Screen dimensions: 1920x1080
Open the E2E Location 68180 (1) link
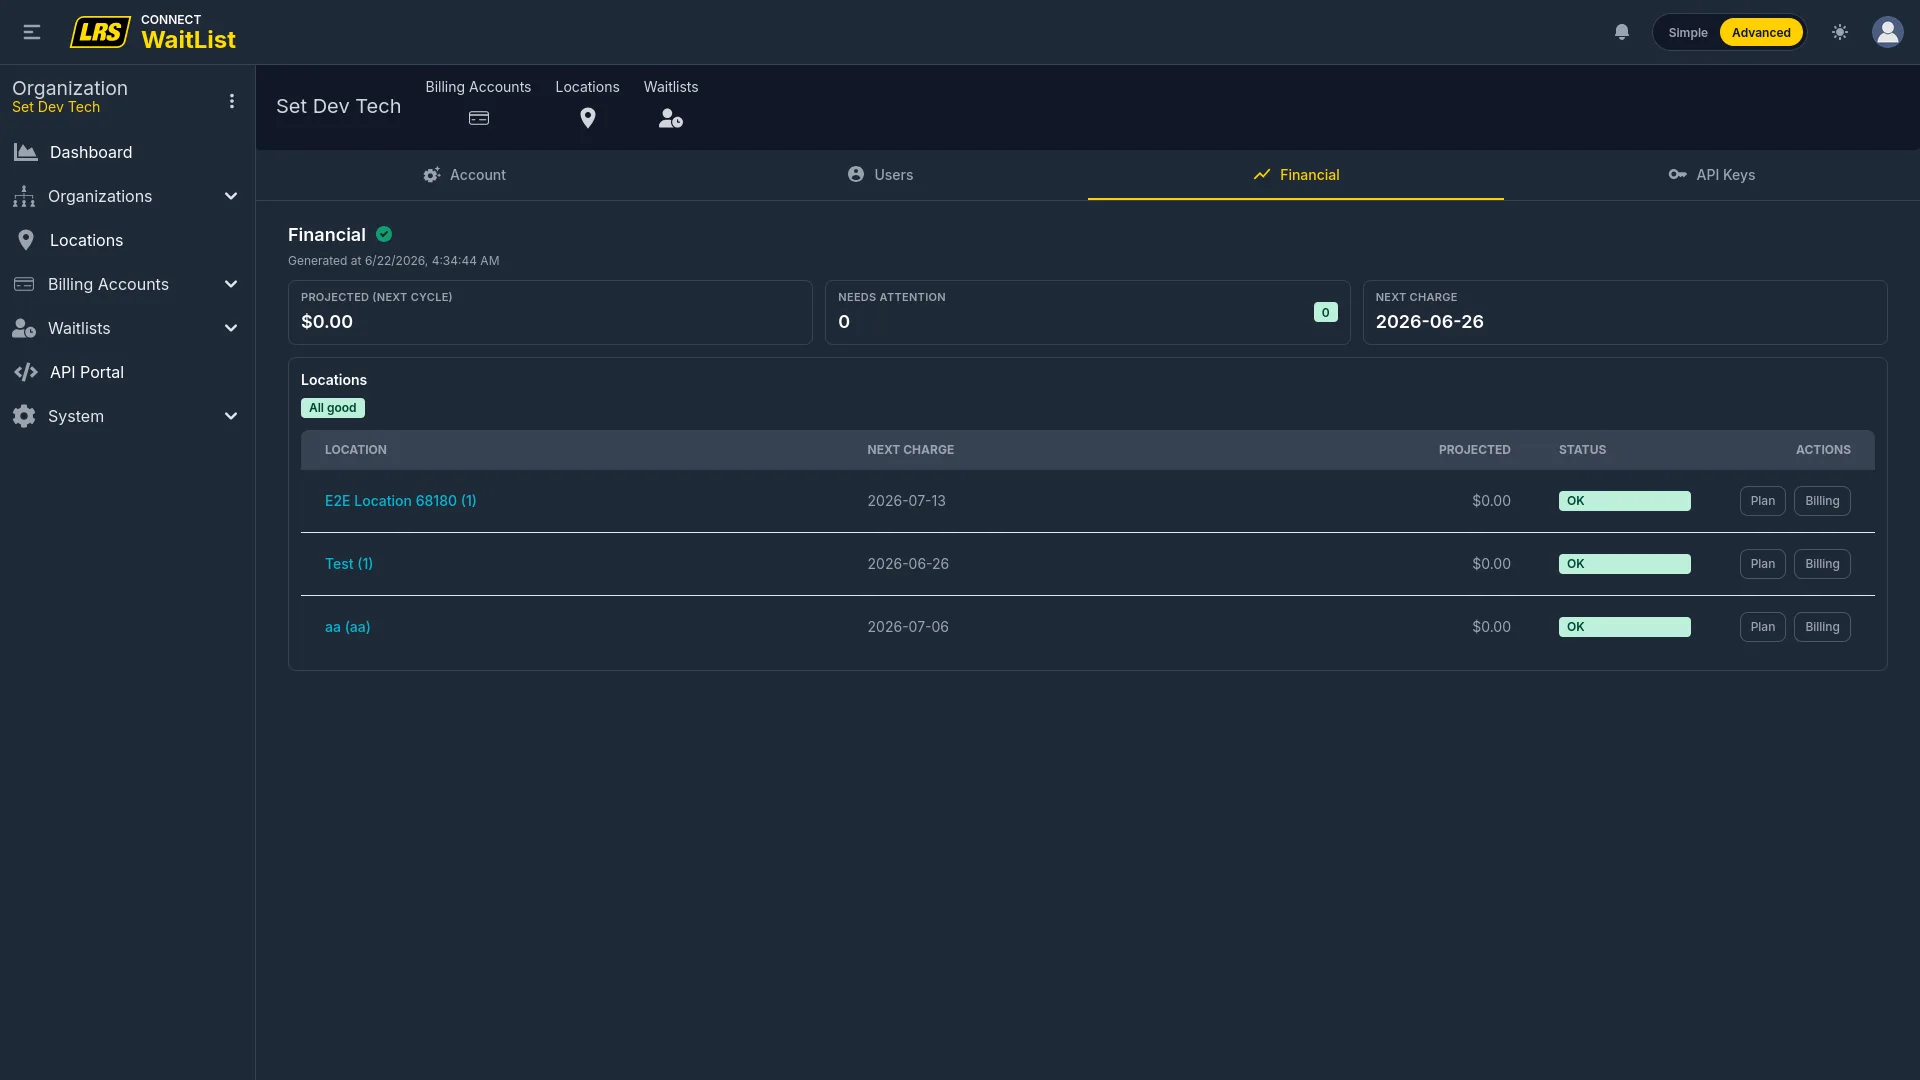point(400,501)
